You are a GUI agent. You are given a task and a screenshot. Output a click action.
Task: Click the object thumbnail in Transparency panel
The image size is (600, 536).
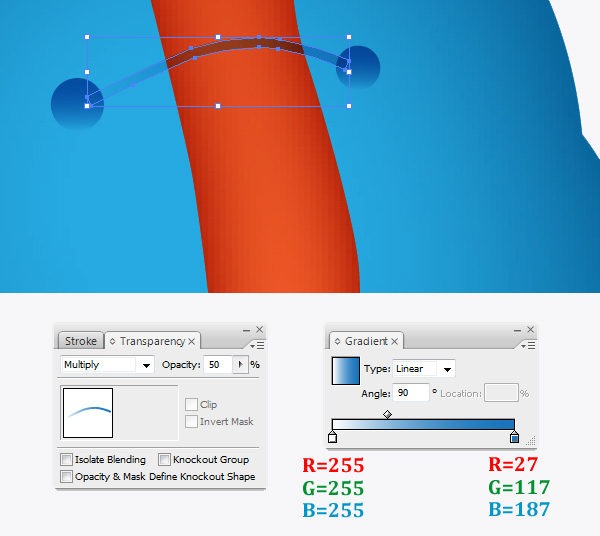pyautogui.click(x=88, y=413)
